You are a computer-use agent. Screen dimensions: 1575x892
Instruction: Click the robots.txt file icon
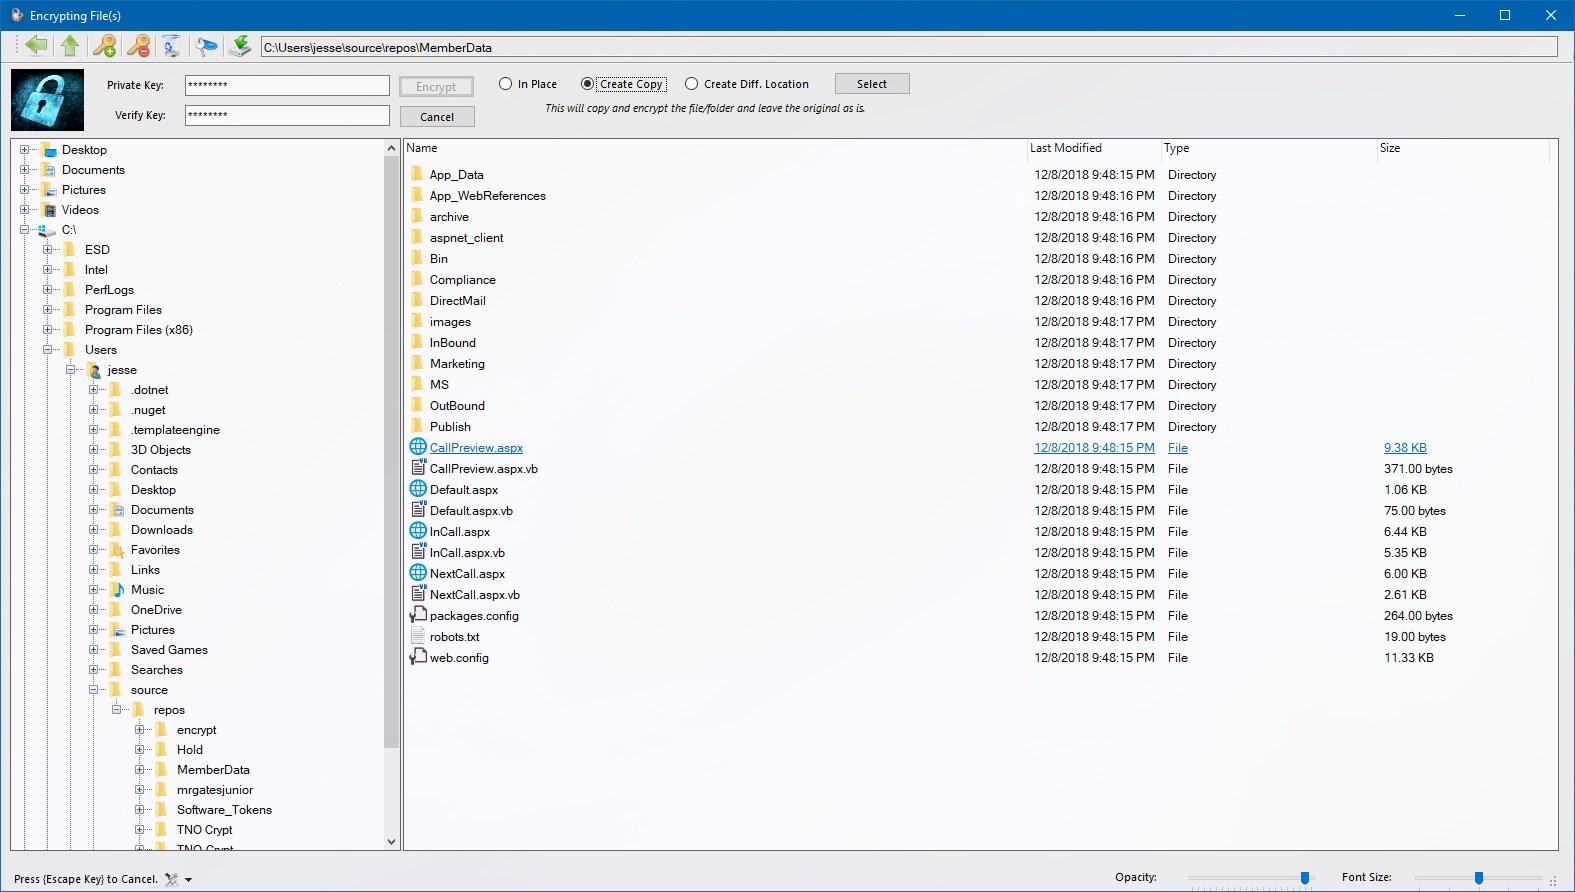pos(418,636)
